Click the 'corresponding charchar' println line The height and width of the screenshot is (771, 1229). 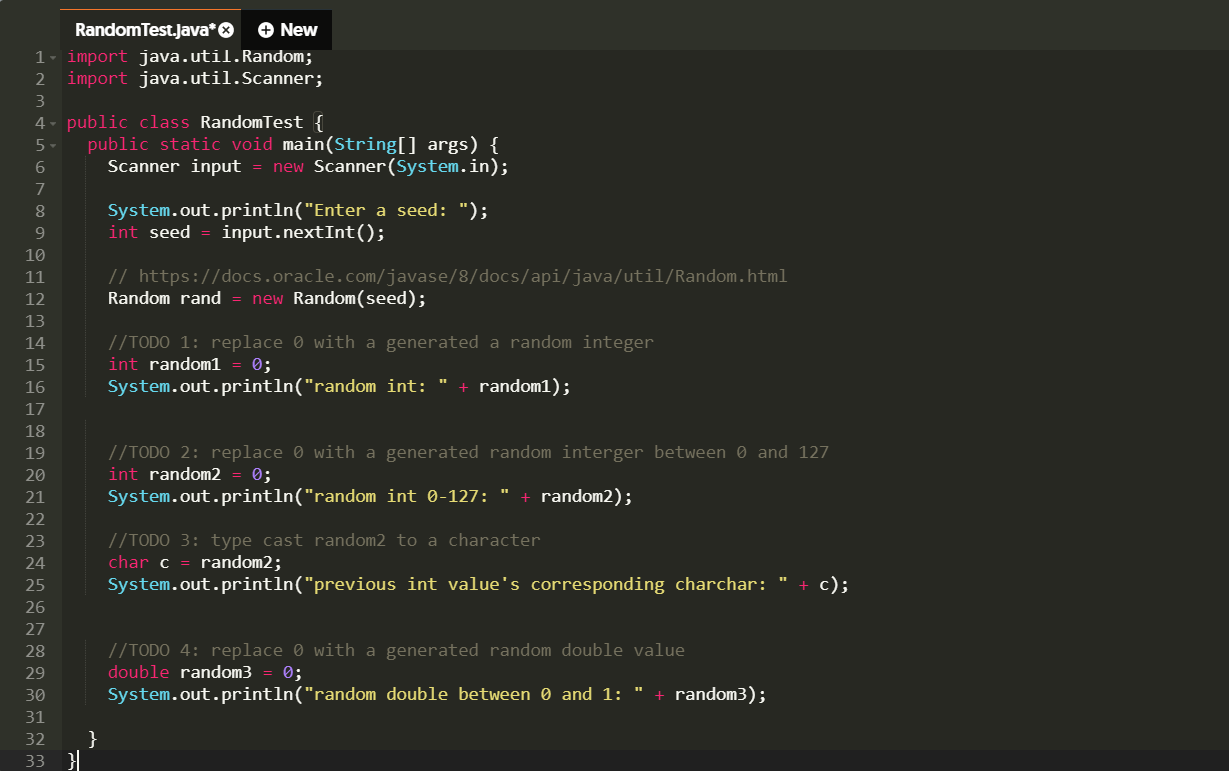pos(478,585)
